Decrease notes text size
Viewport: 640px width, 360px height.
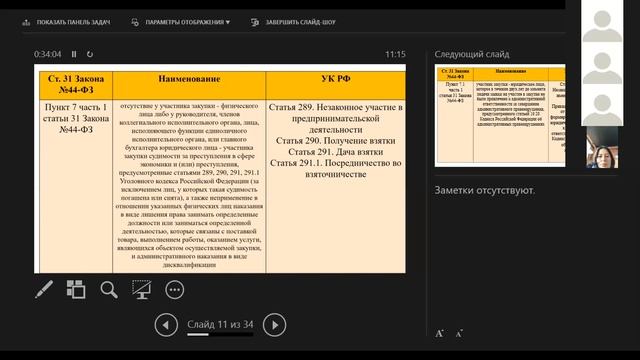(x=459, y=333)
